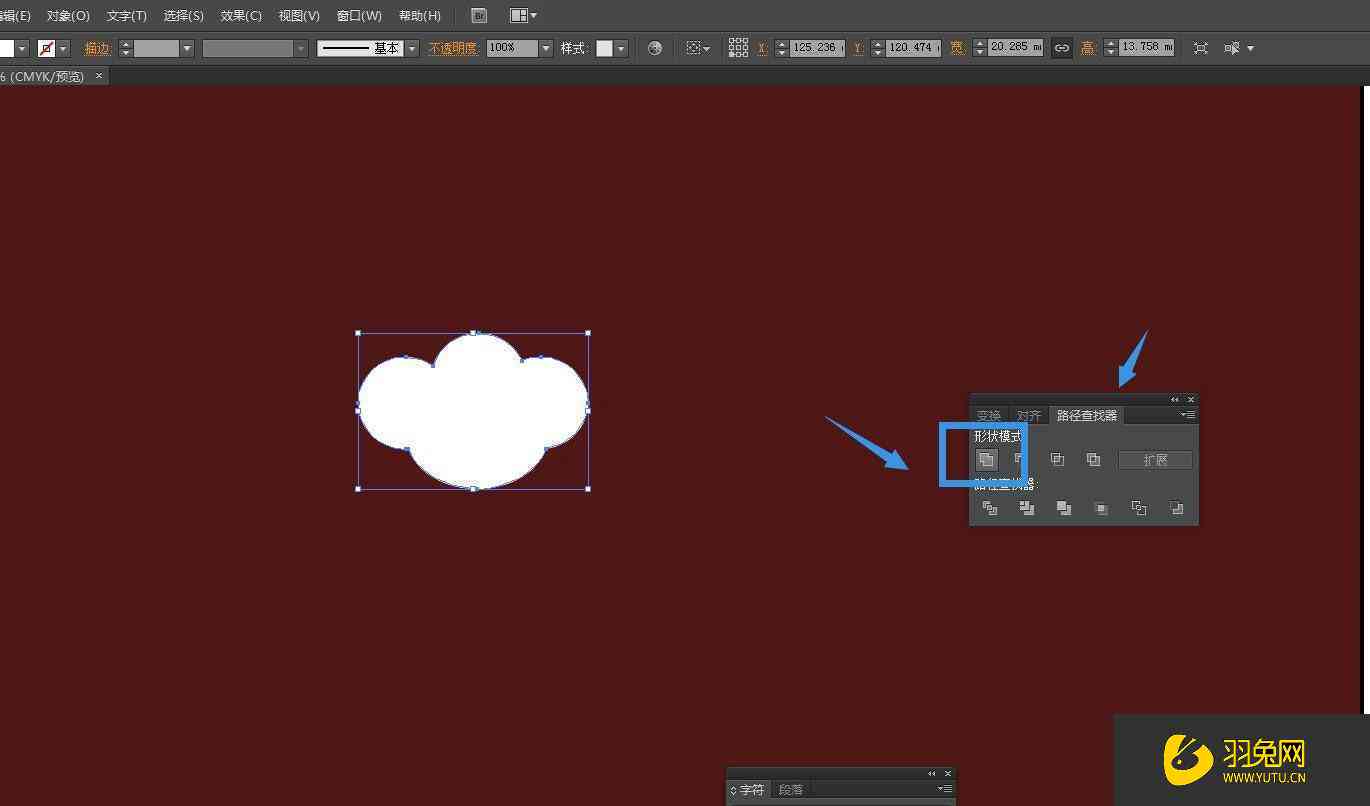This screenshot has height=806, width=1370.
Task: Click the 扩展 button in Pathfinder
Action: (x=1155, y=460)
